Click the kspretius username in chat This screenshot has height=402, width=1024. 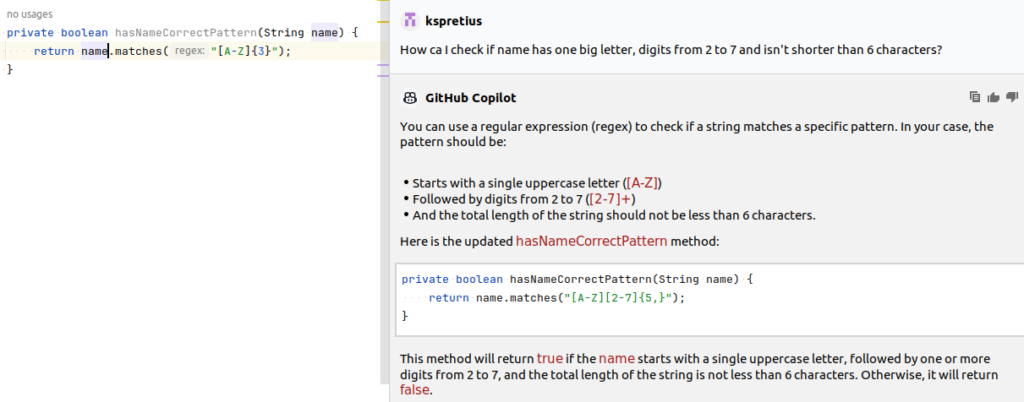click(x=454, y=21)
